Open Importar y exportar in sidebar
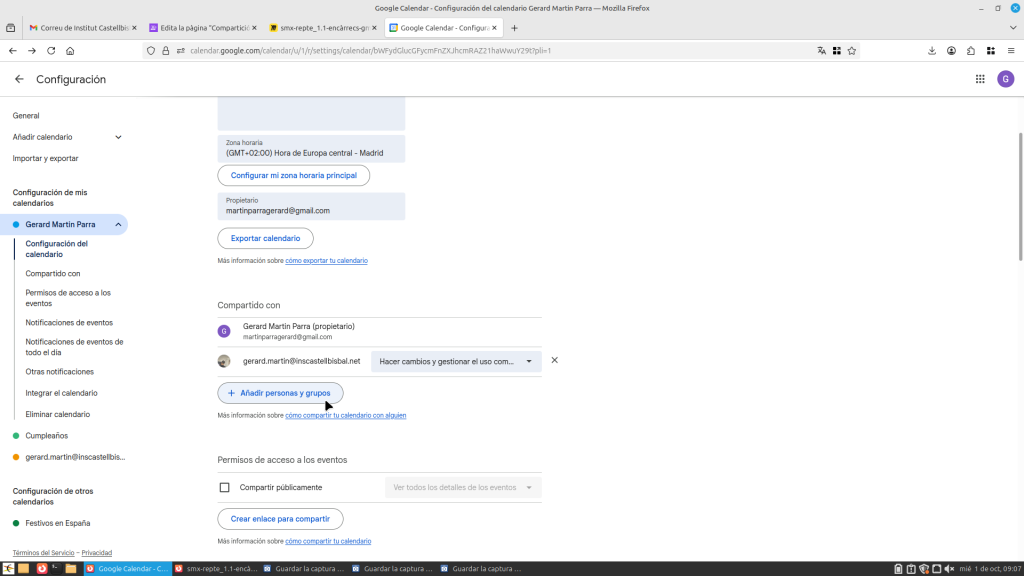 click(x=45, y=158)
